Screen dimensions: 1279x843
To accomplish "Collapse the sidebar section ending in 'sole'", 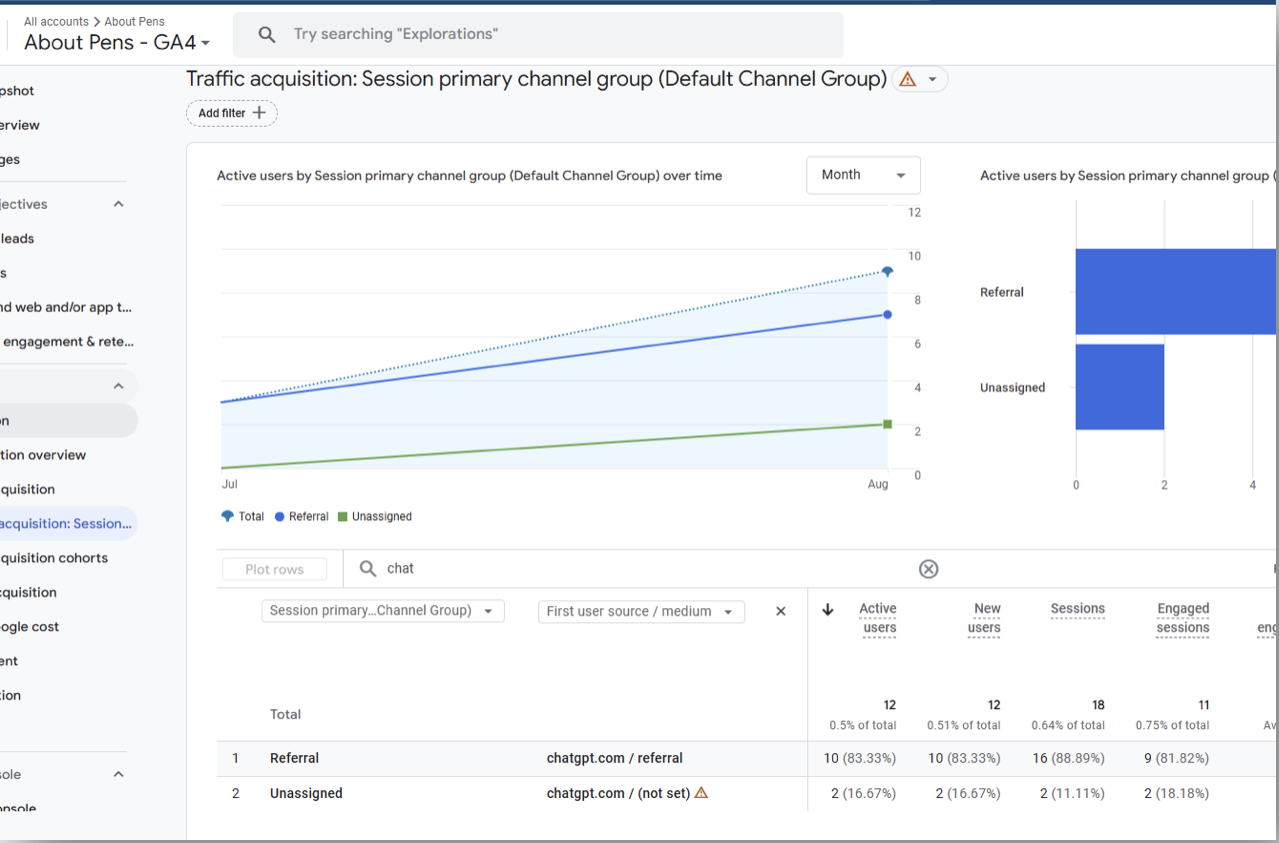I will pos(118,775).
